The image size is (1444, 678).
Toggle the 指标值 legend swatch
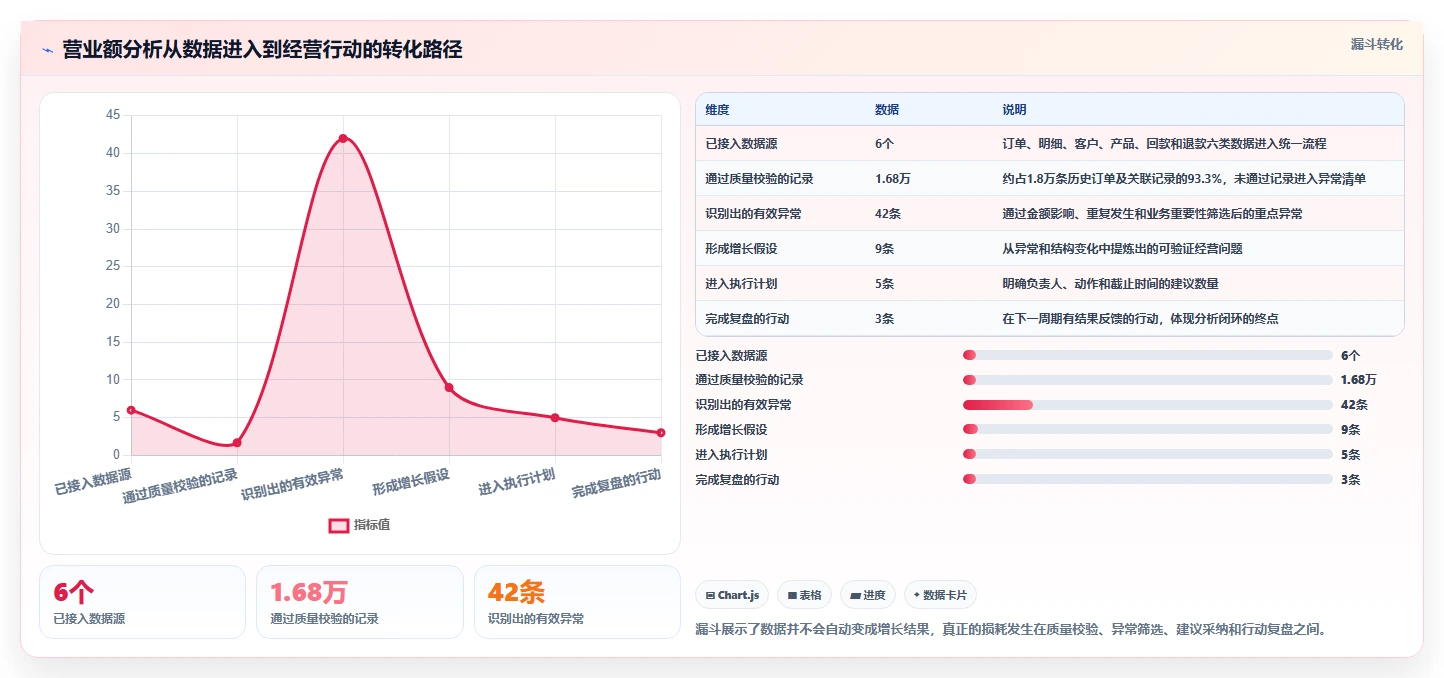pos(339,525)
